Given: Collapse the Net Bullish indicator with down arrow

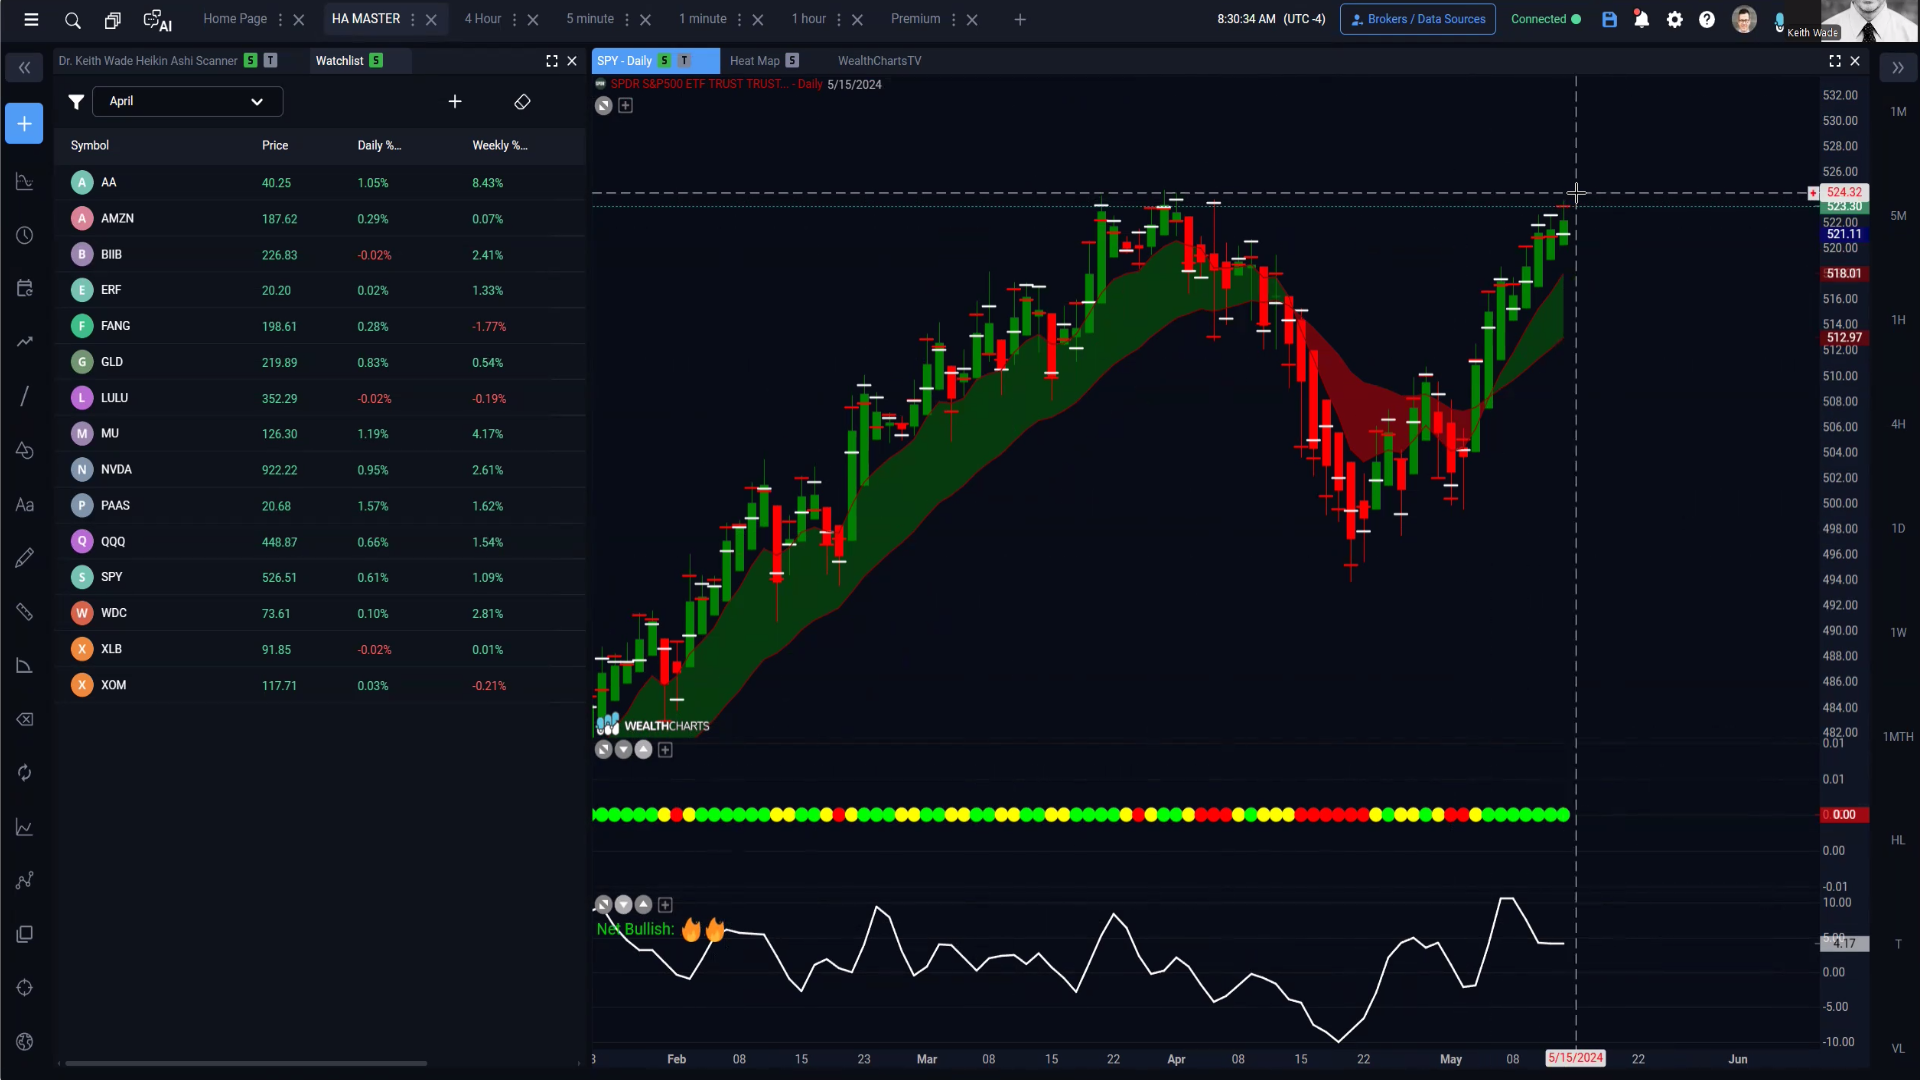Looking at the screenshot, I should pos(623,905).
